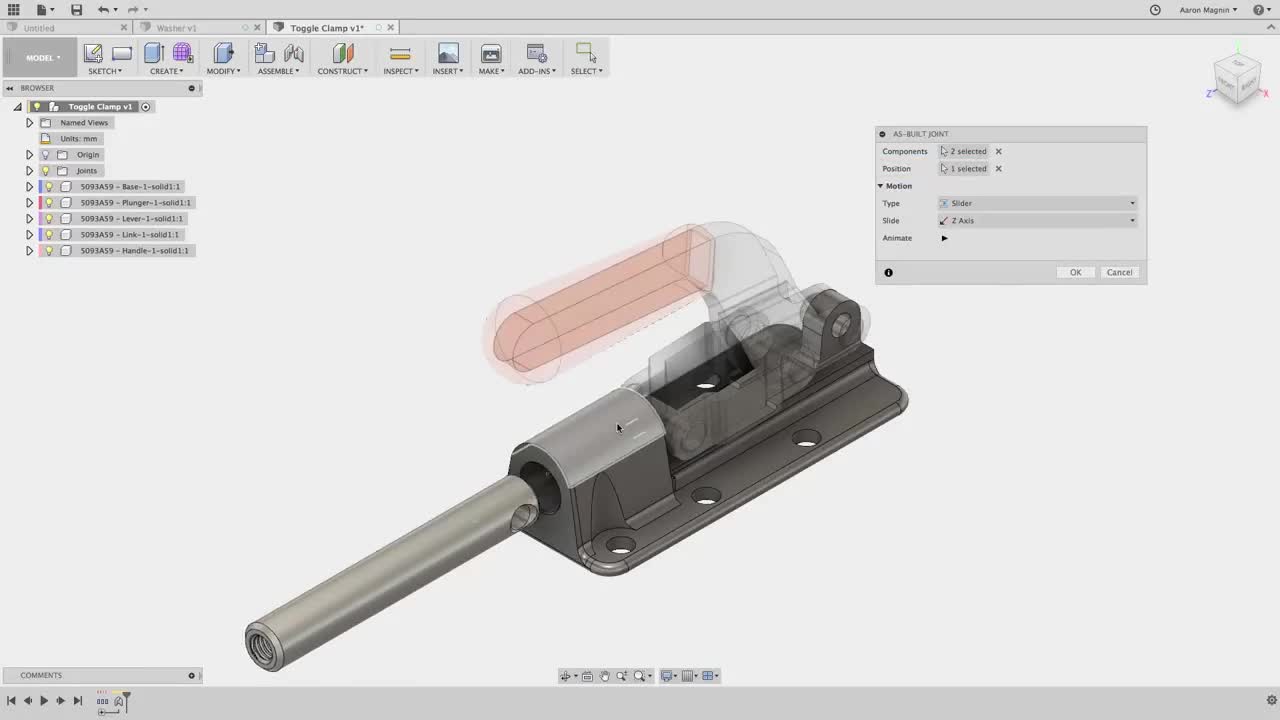The width and height of the screenshot is (1280, 720).
Task: Hide the Link-1-solid1:1 component
Action: pyautogui.click(x=49, y=235)
